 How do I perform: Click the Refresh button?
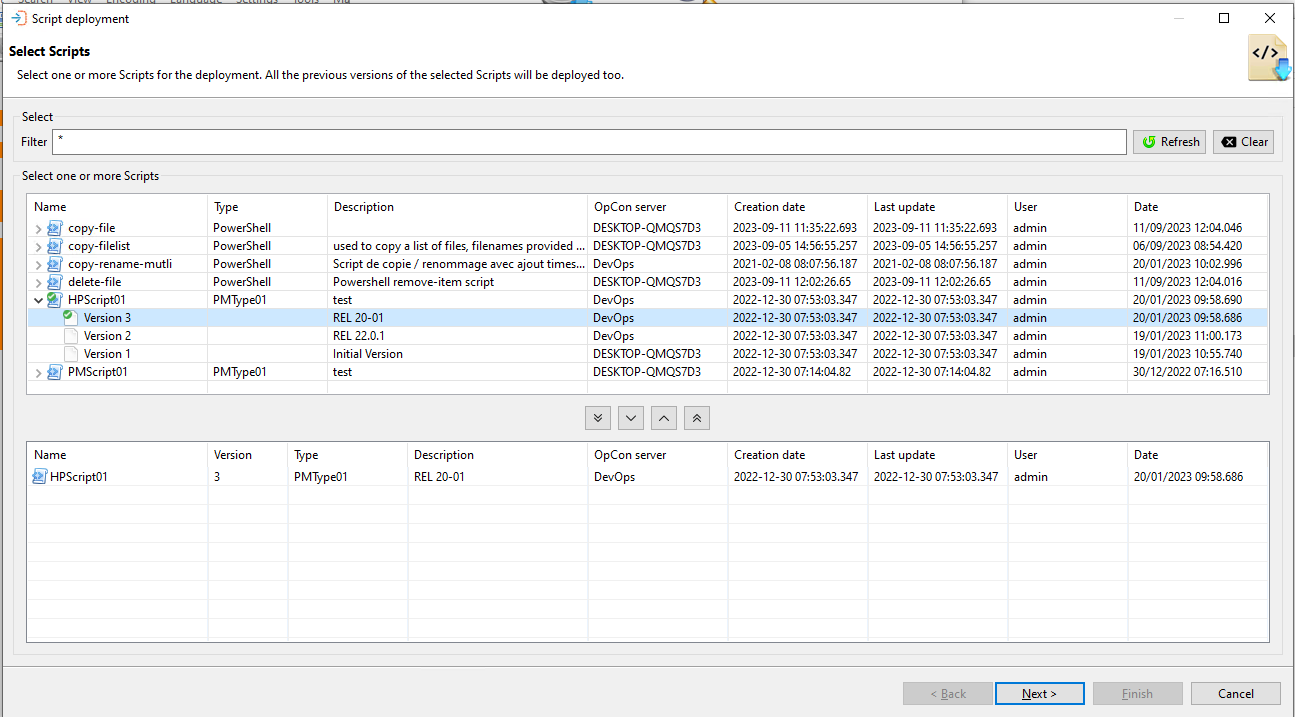coord(1170,142)
